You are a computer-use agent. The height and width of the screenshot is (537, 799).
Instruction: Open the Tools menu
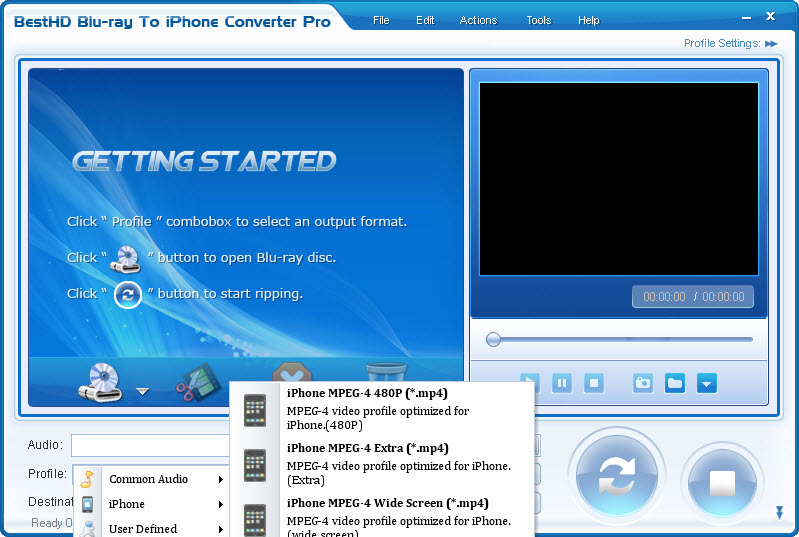539,20
